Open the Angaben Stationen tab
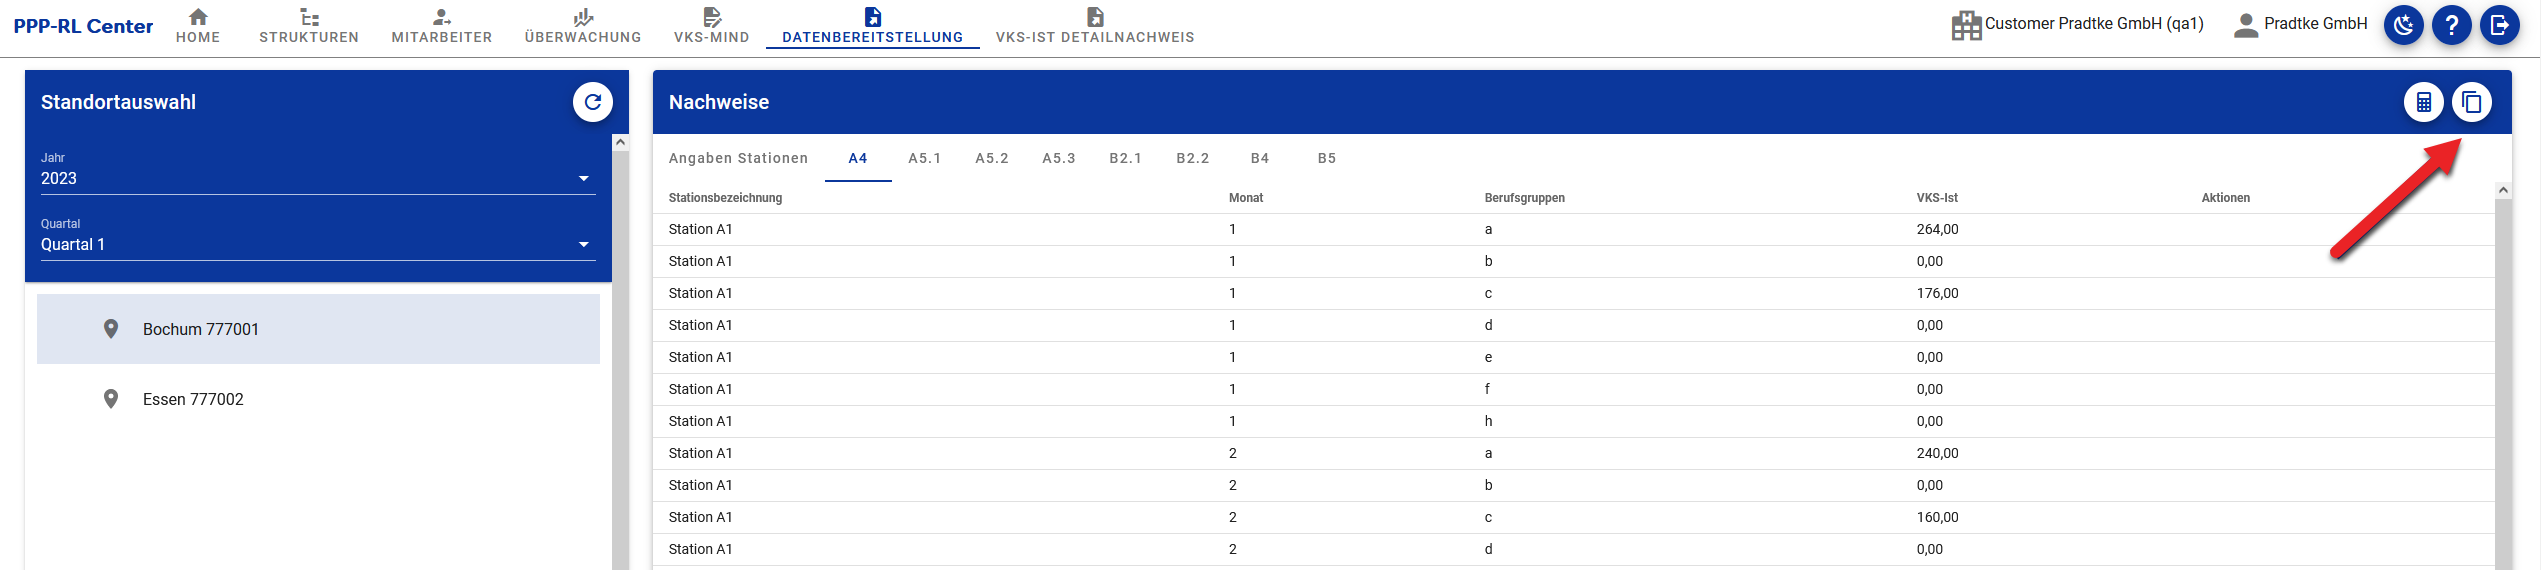The image size is (2541, 570). (738, 158)
